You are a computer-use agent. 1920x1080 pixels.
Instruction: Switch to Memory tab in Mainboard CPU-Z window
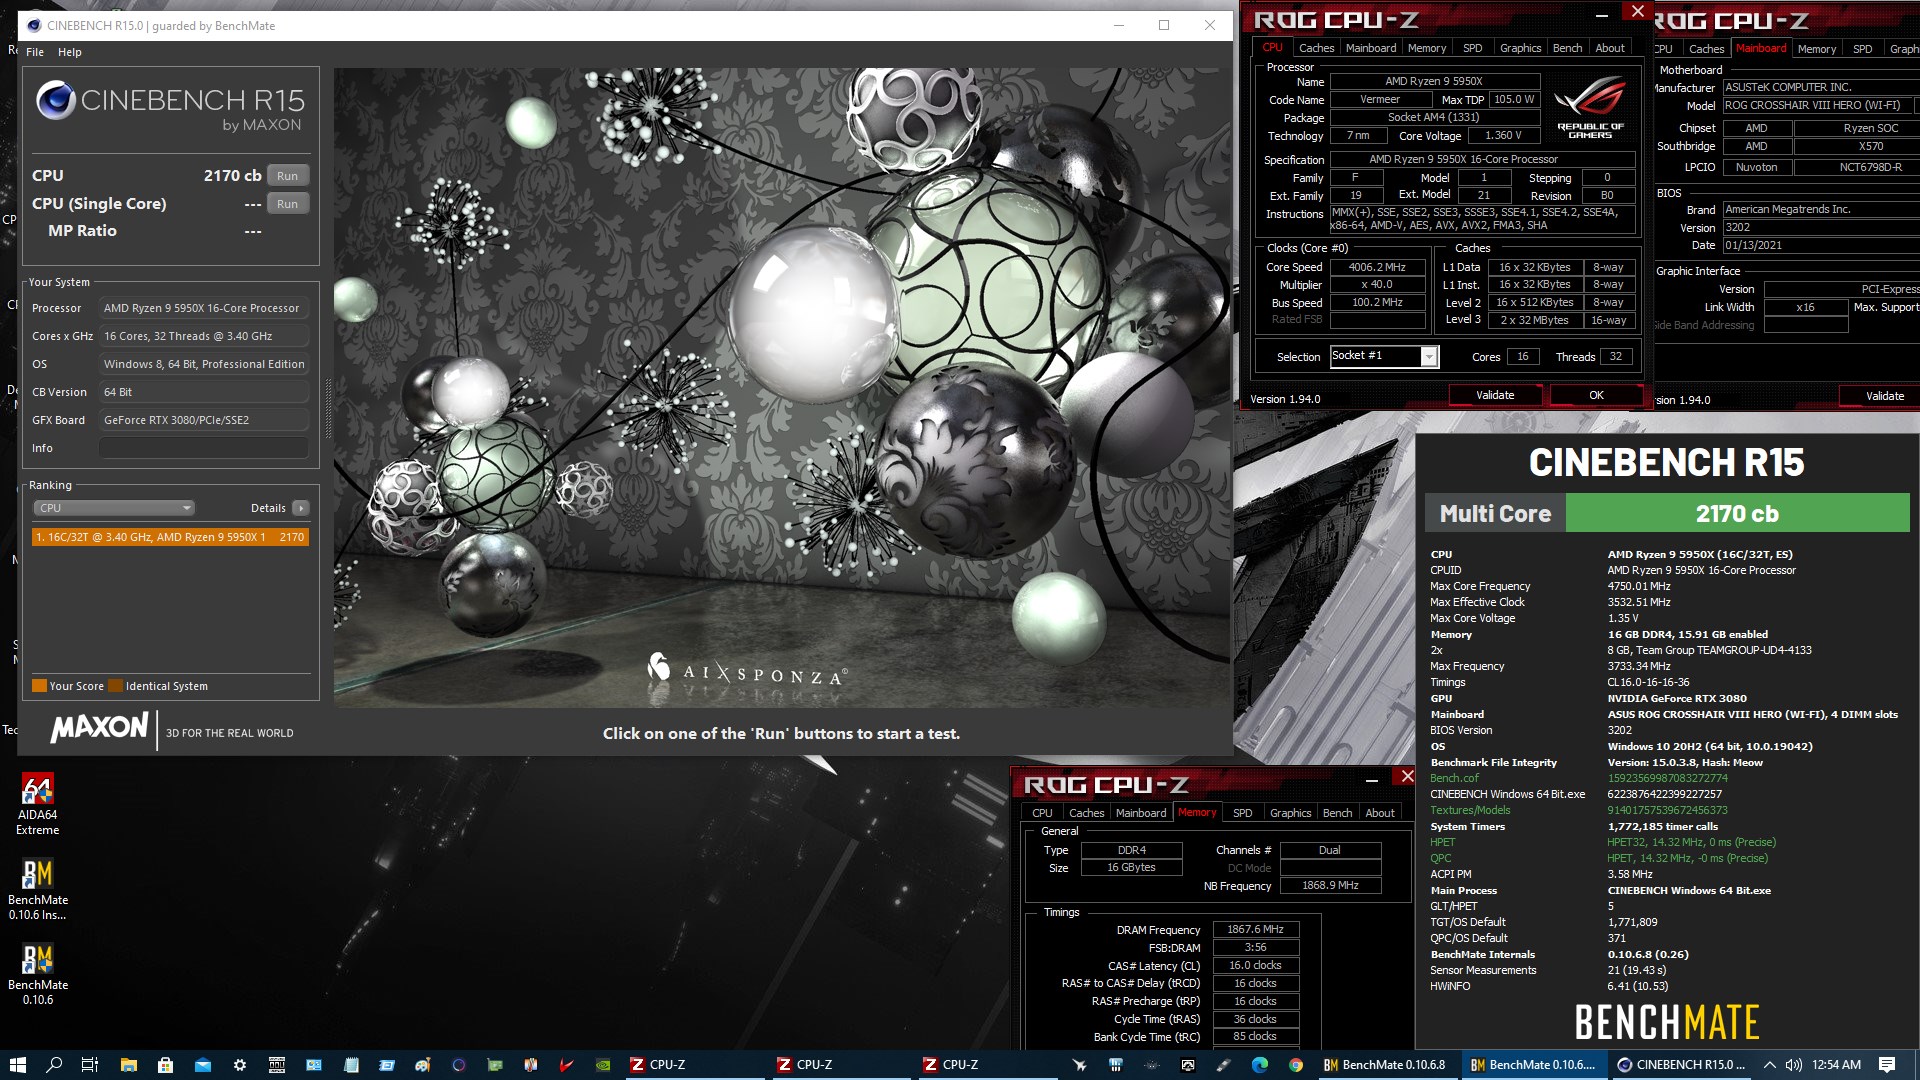pos(1816,49)
